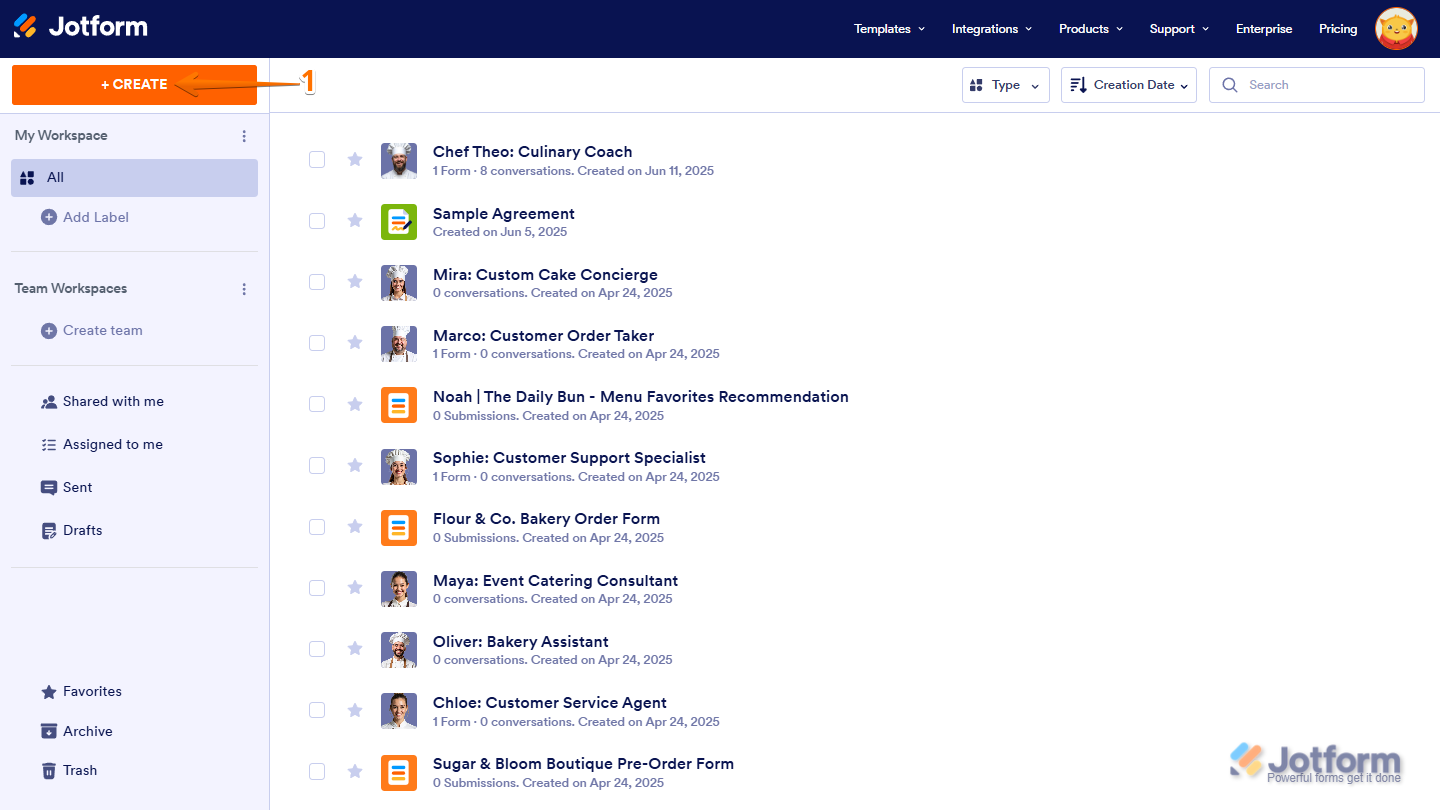Expand the Type filter dropdown
This screenshot has width=1440, height=810.
1005,85
